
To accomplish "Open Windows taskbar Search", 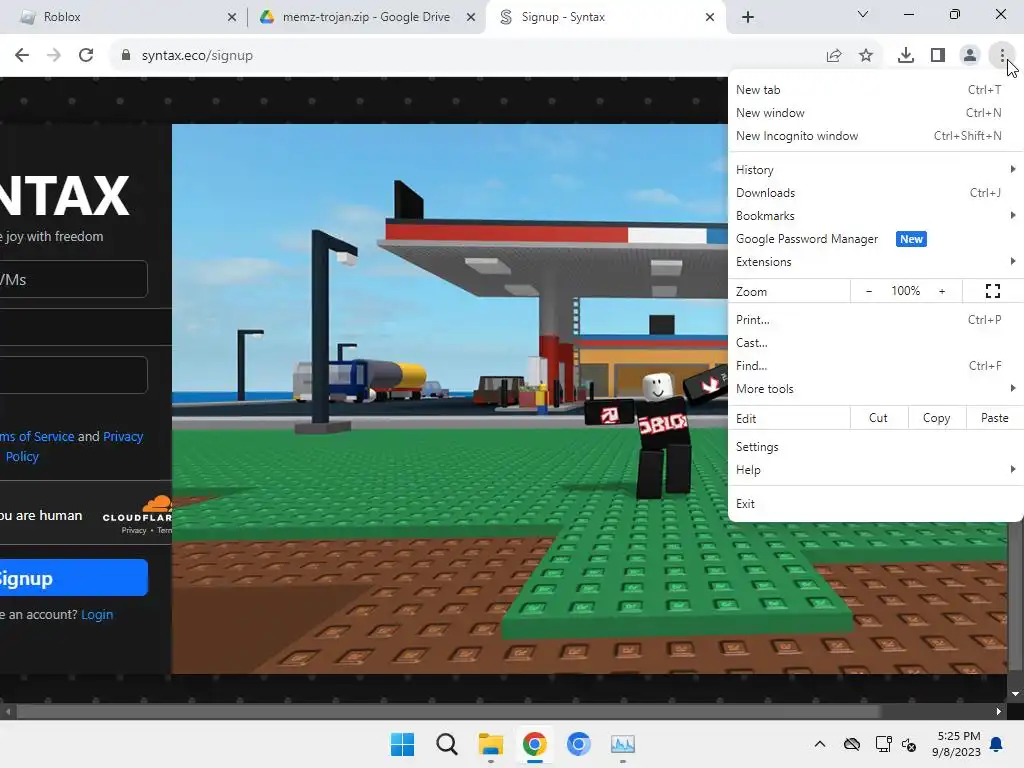I will tap(447, 744).
